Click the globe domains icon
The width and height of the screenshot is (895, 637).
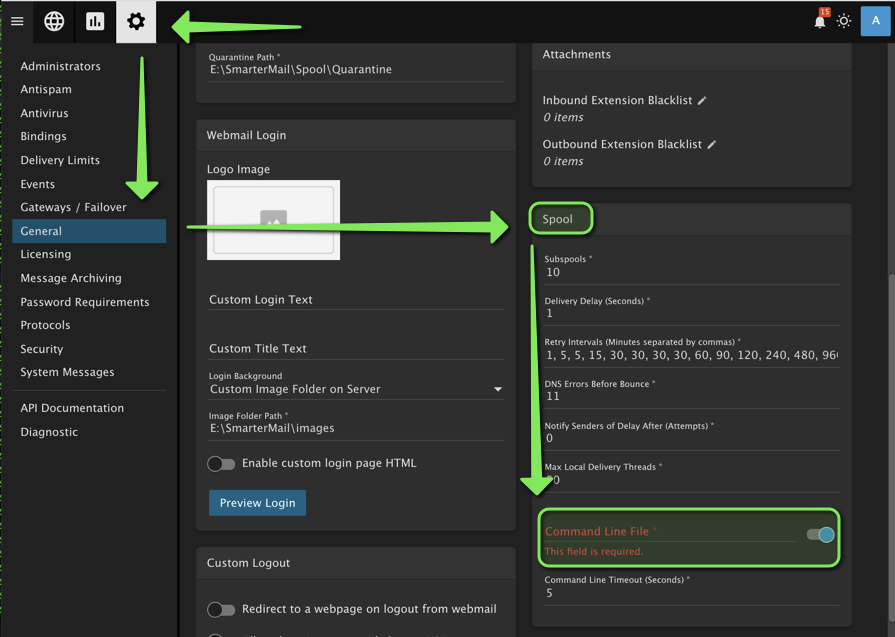pos(54,21)
